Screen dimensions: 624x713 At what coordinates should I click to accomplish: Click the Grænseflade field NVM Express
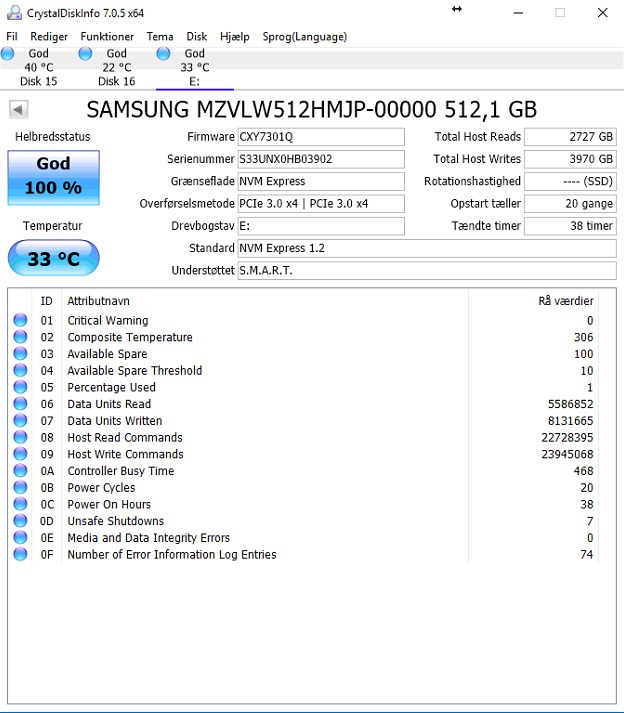point(321,181)
